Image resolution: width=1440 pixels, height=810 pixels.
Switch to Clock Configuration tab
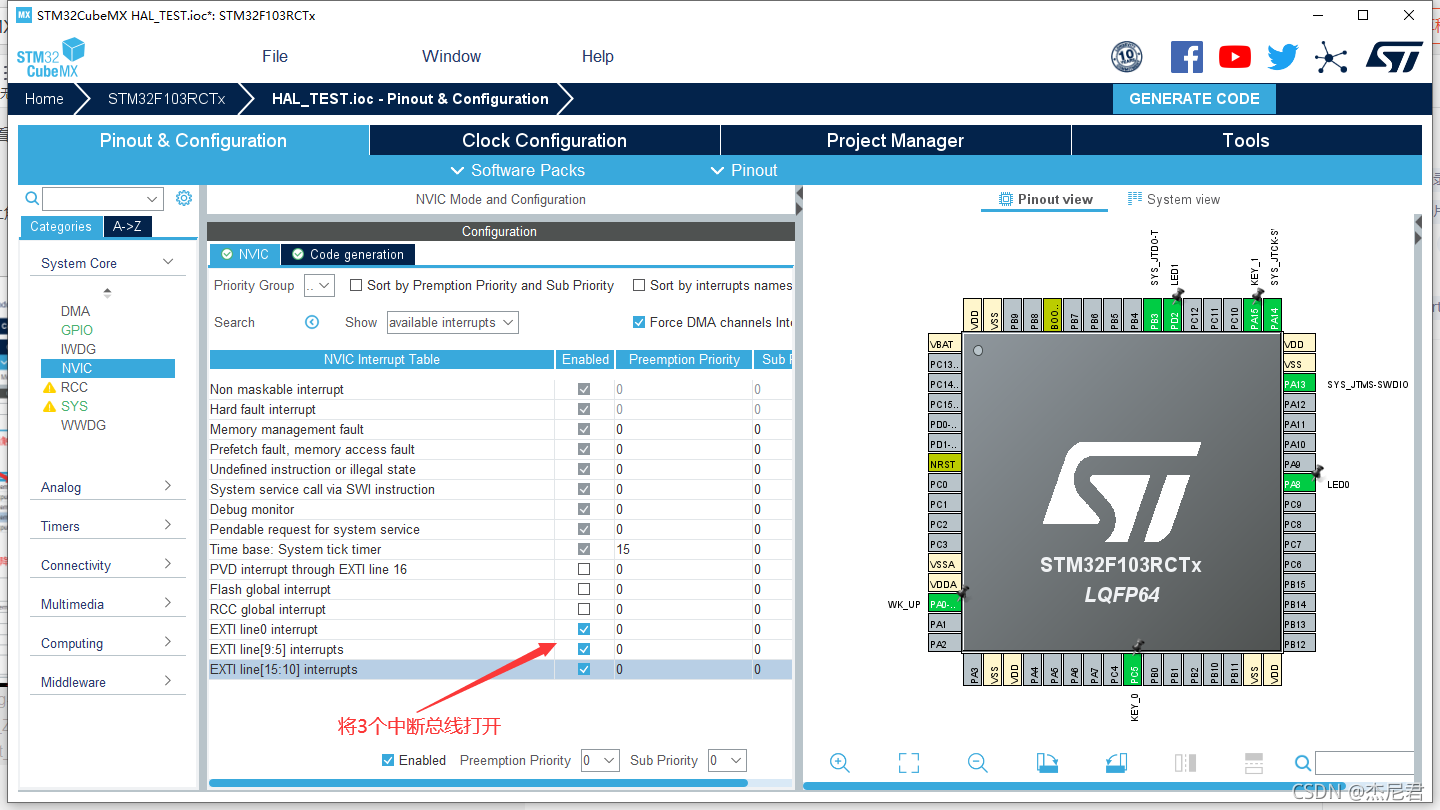545,140
